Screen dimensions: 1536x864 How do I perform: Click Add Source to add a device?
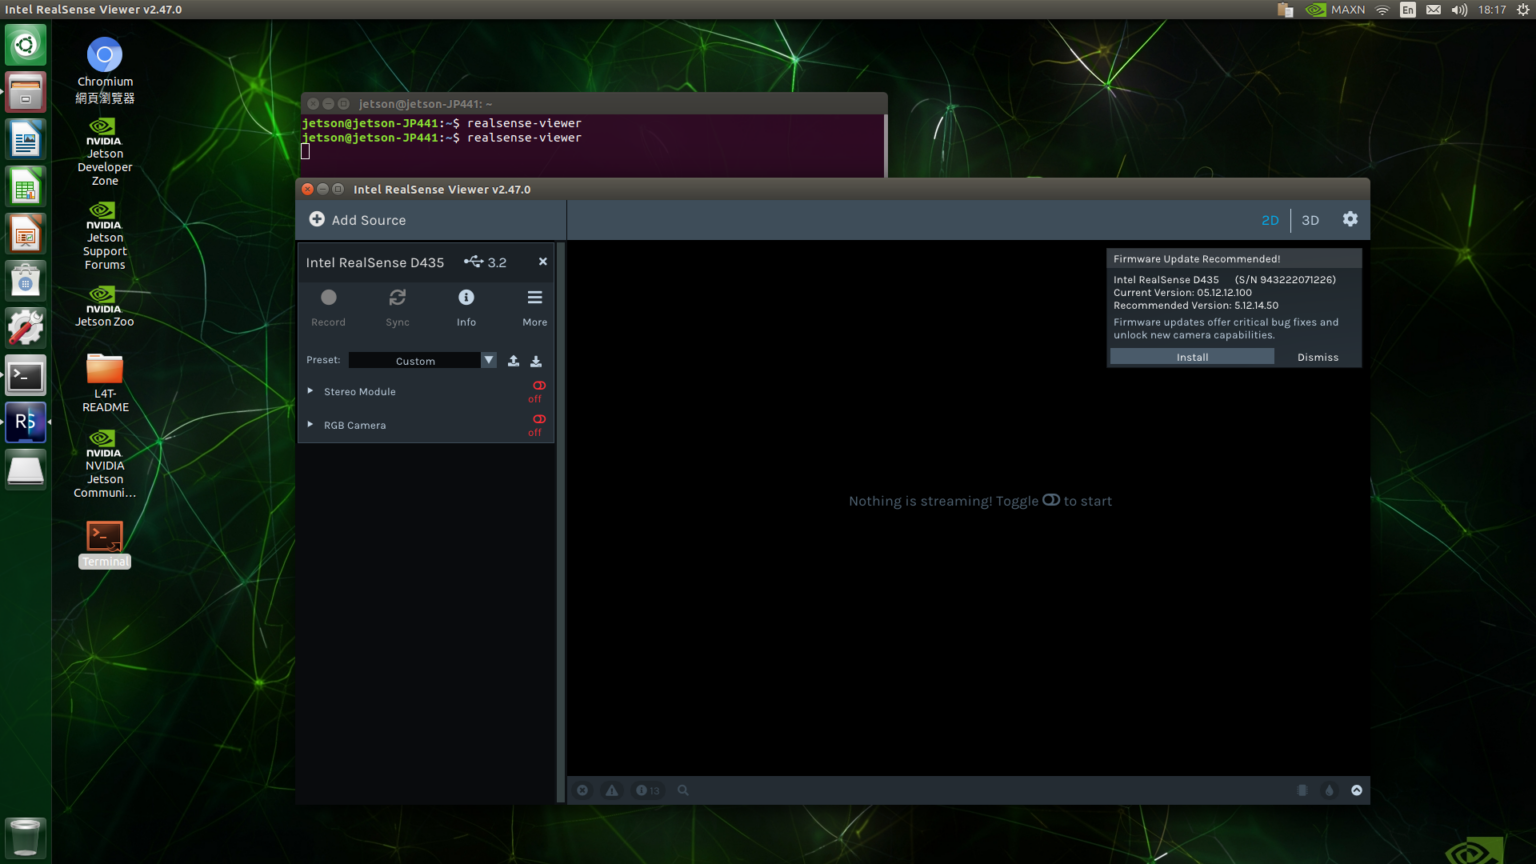coord(358,220)
